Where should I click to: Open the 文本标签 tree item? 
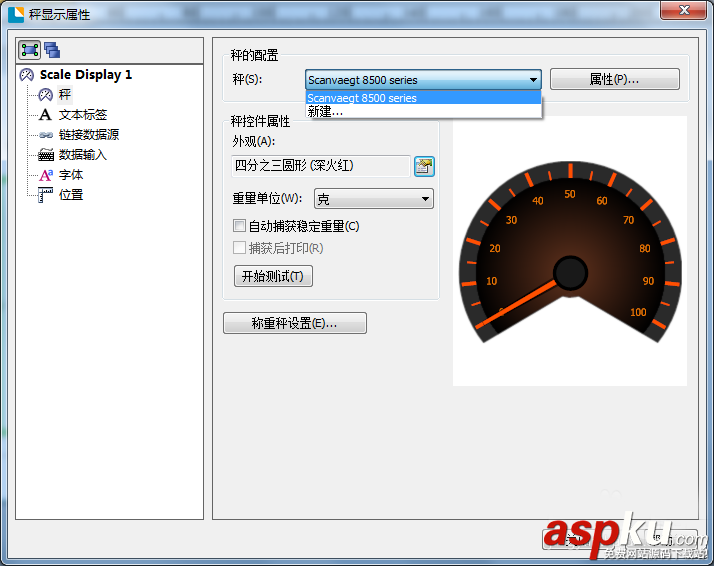click(83, 115)
